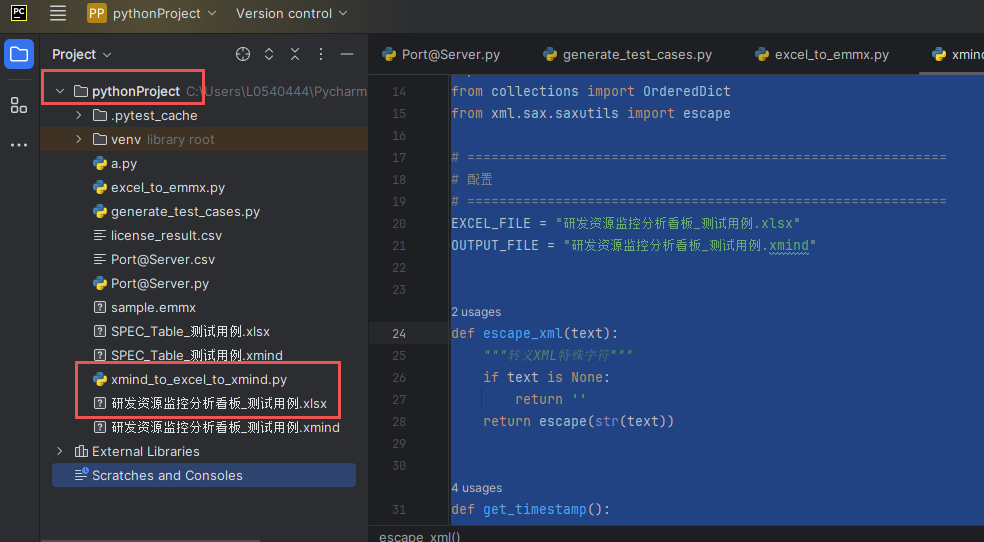Click the EXCEL_FILE variable on line 20

491,223
